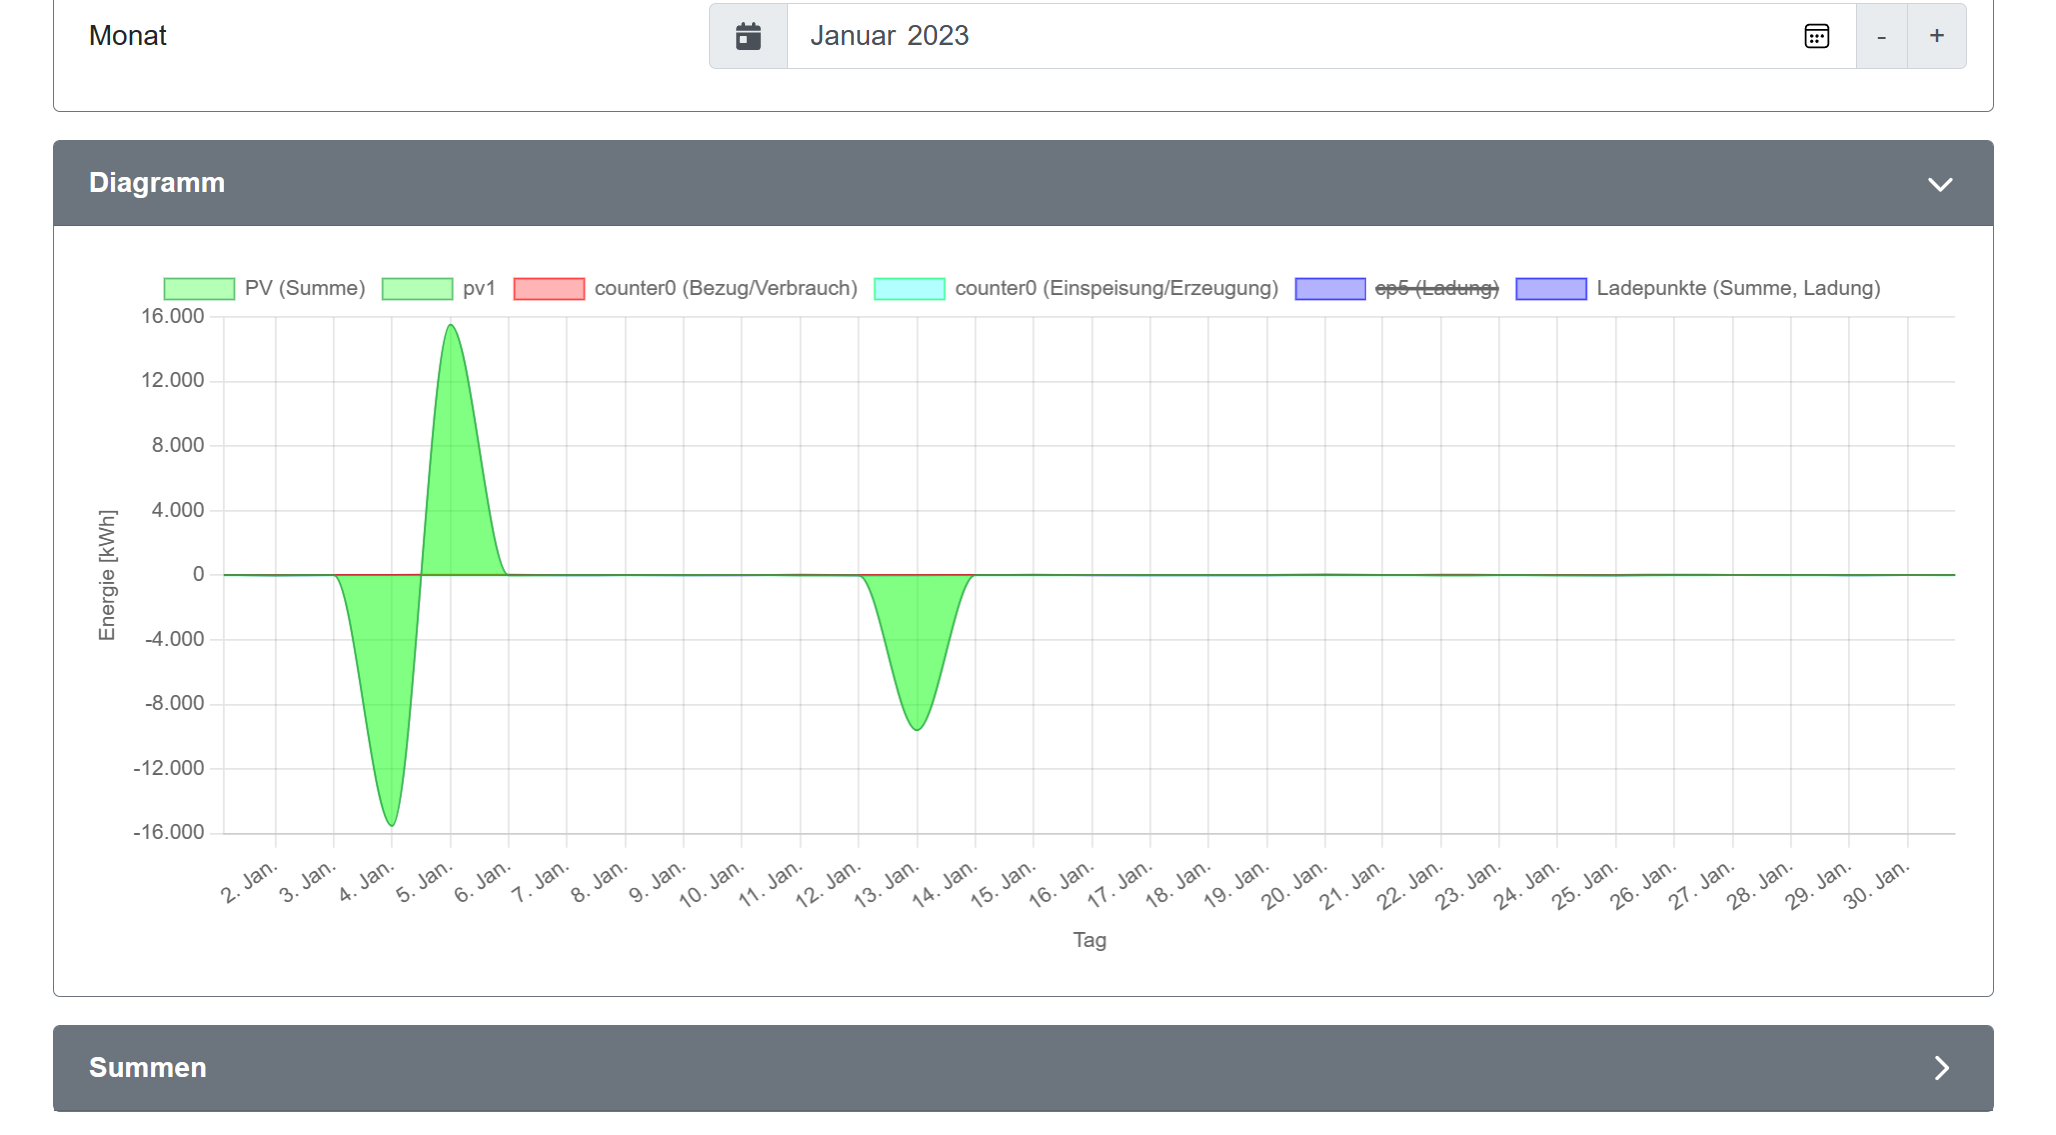Image resolution: width=2056 pixels, height=1135 pixels.
Task: Click the red counter0 Bezug color swatch
Action: tap(549, 289)
